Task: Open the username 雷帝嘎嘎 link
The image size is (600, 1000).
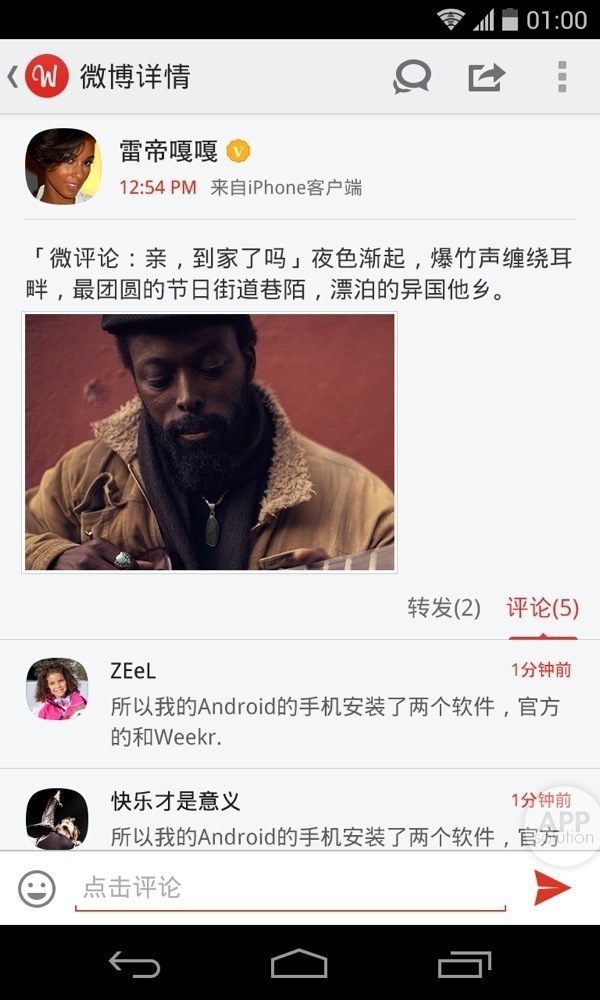Action: 168,151
